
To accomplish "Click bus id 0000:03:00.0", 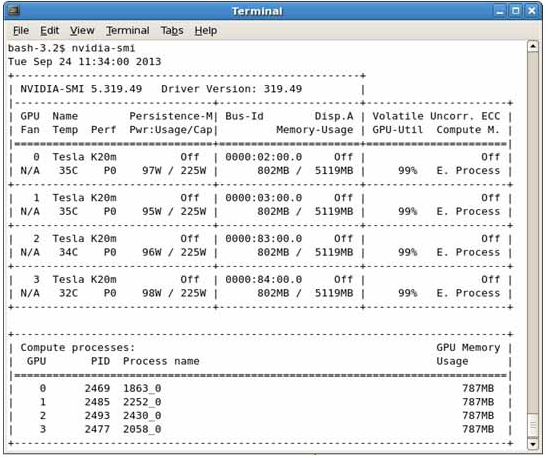I will tap(264, 198).
